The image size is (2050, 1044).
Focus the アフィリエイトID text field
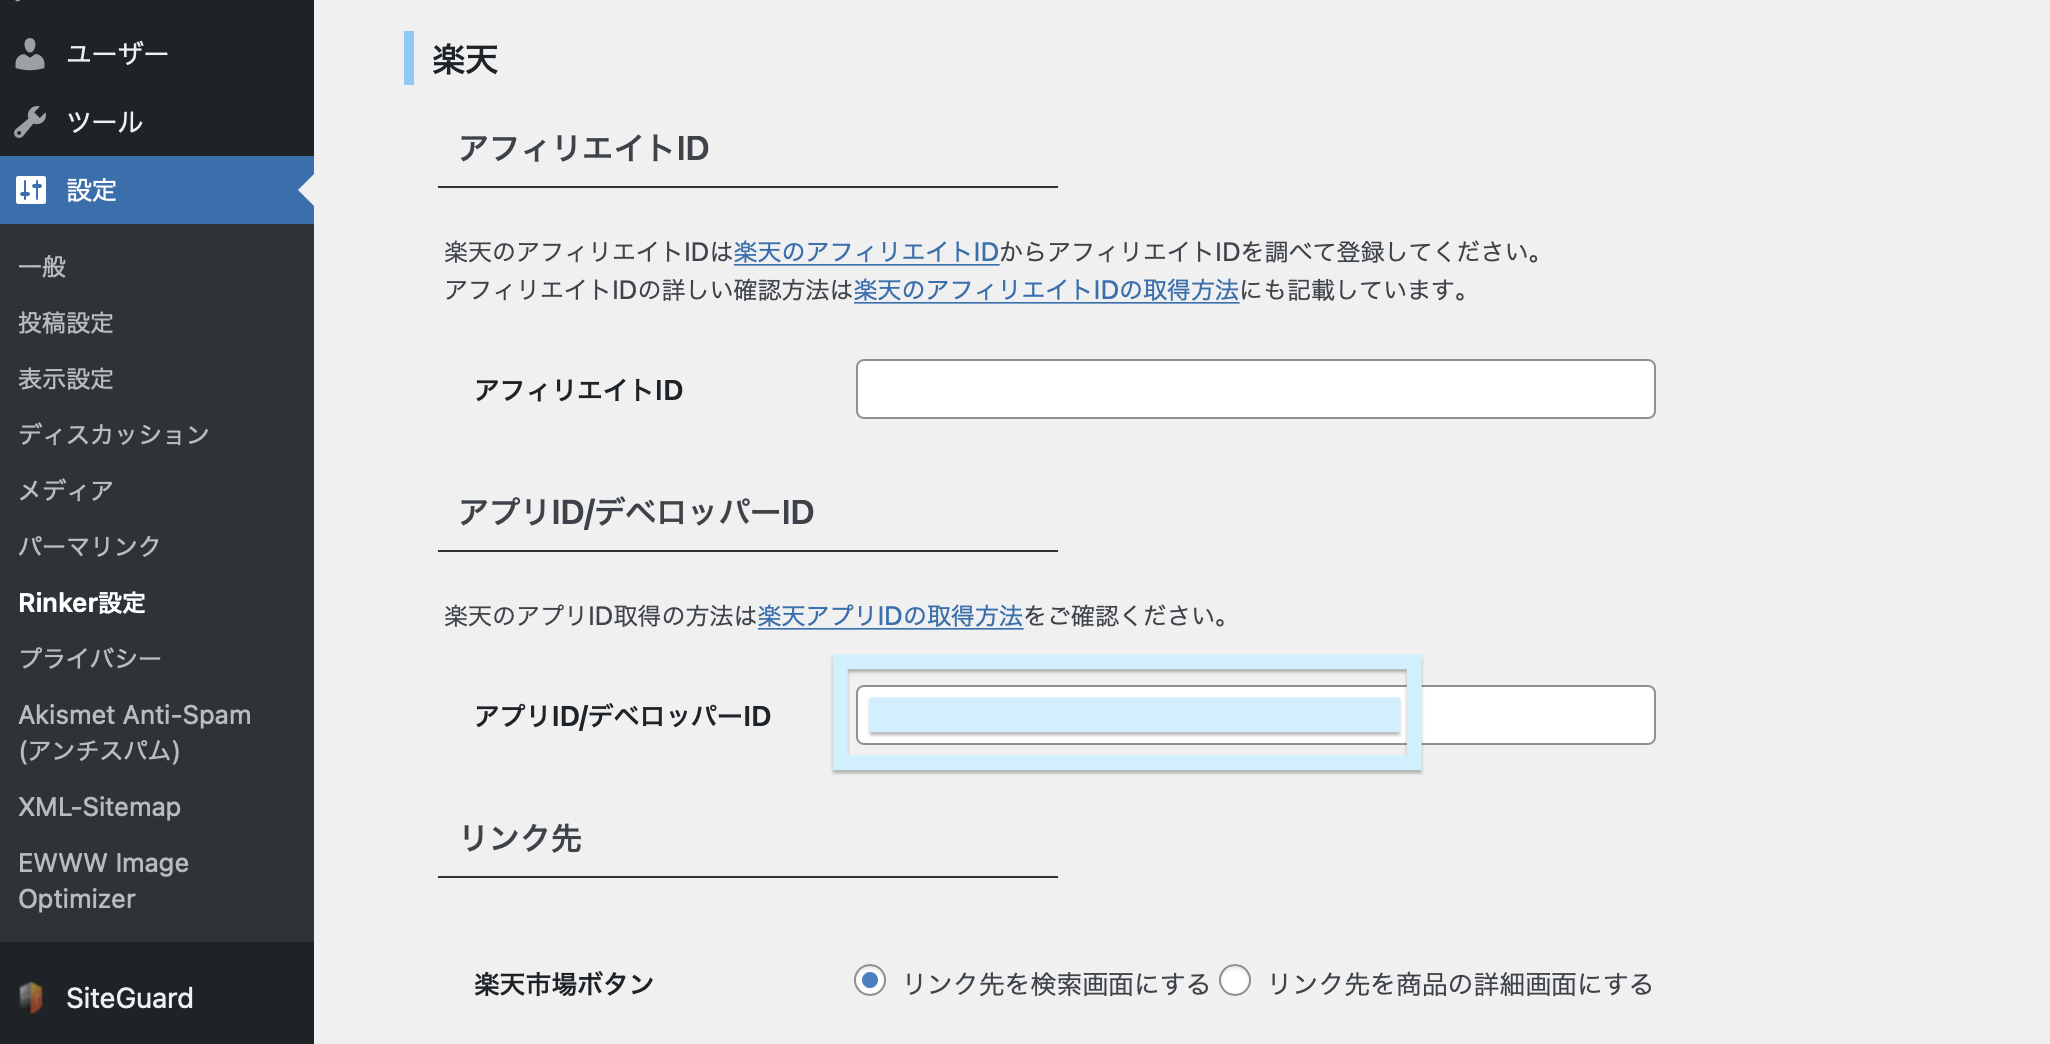tap(1255, 389)
